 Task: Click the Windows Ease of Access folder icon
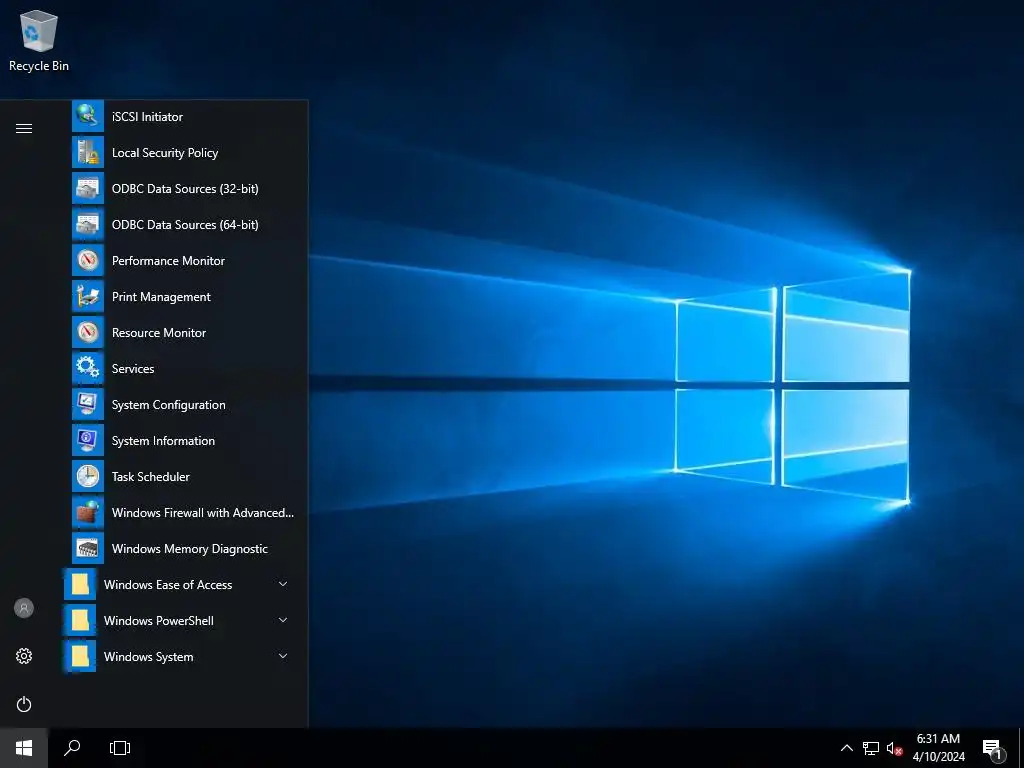pyautogui.click(x=80, y=584)
